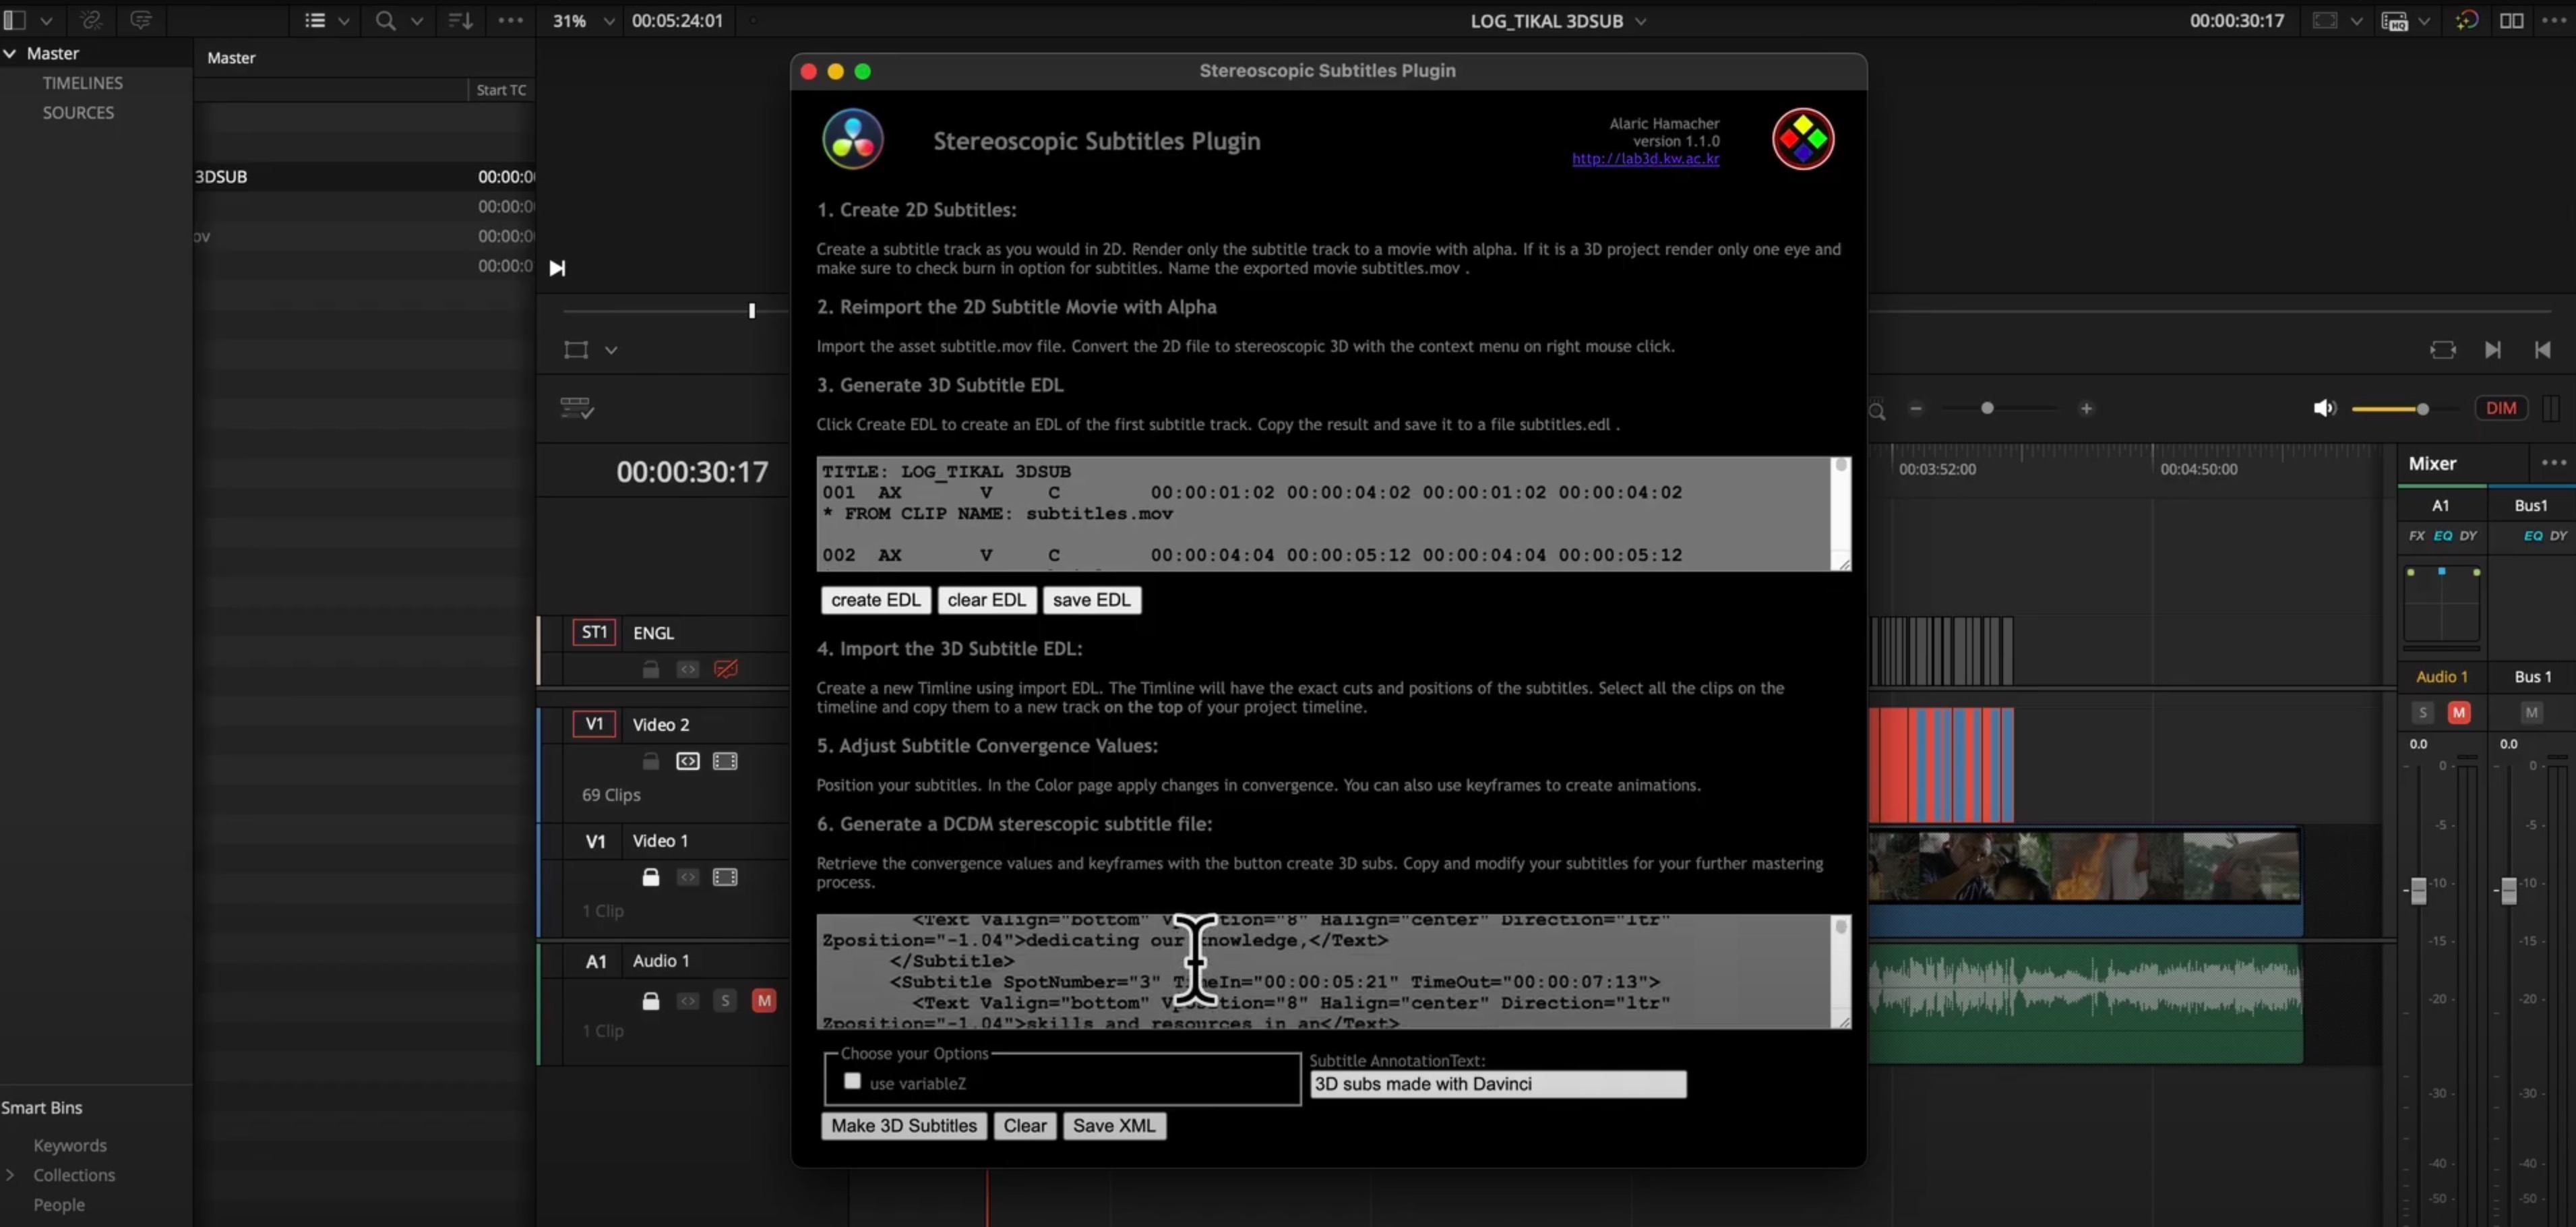Solo Audio 1 in Mixer with S button
2576x1227 pixels.
point(2422,712)
